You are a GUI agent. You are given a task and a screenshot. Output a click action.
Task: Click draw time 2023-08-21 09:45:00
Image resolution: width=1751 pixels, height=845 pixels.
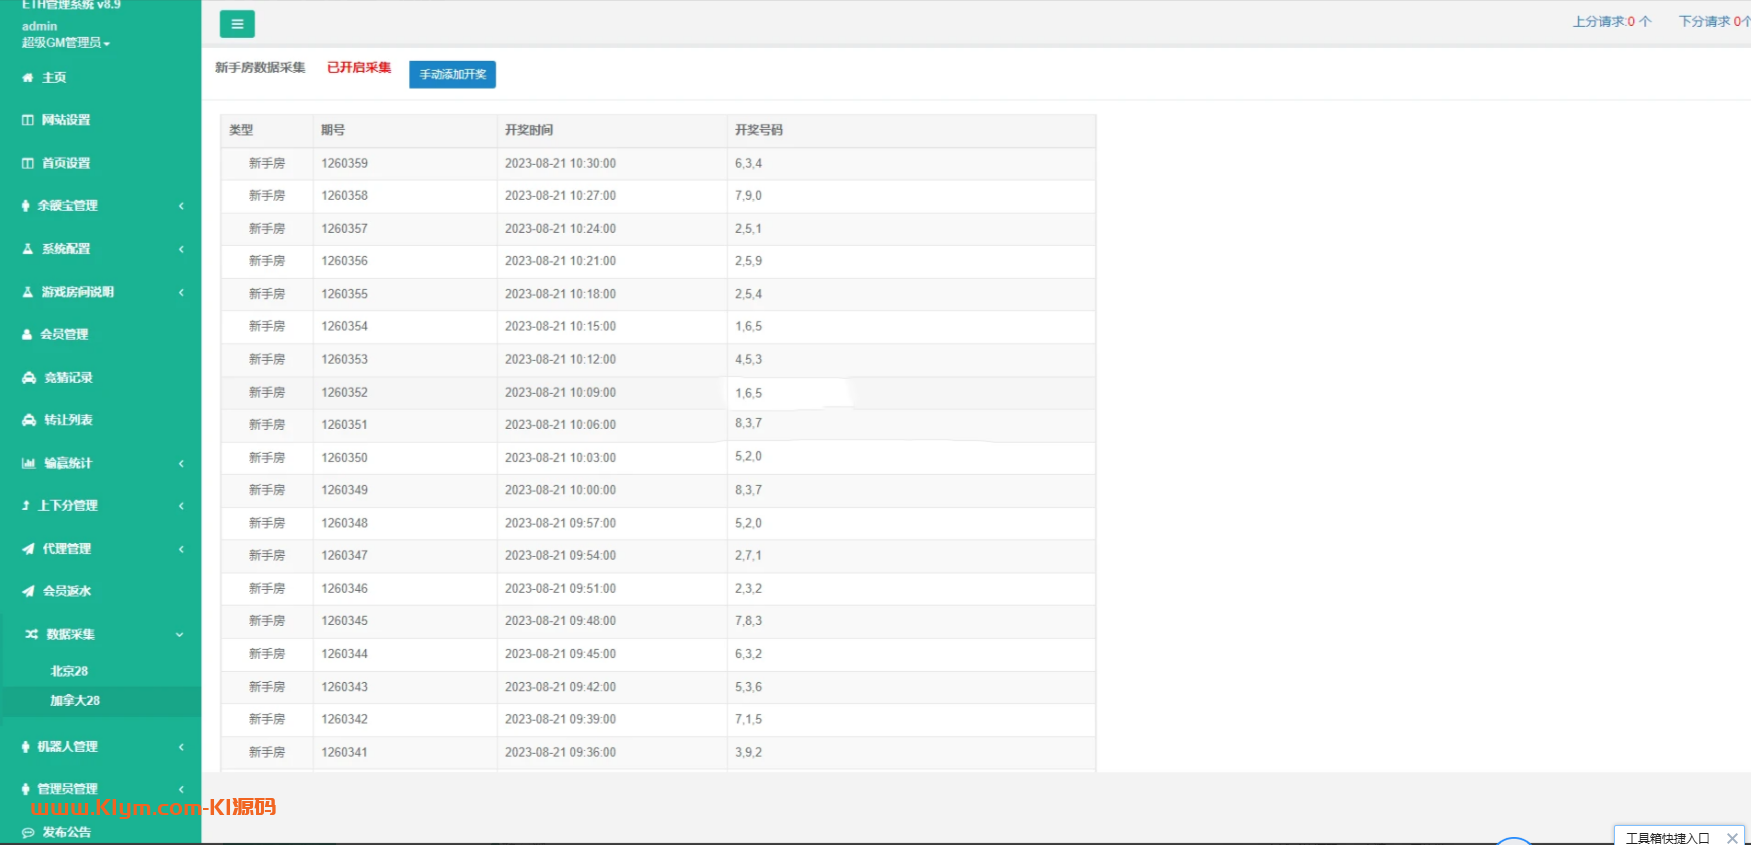(x=561, y=654)
